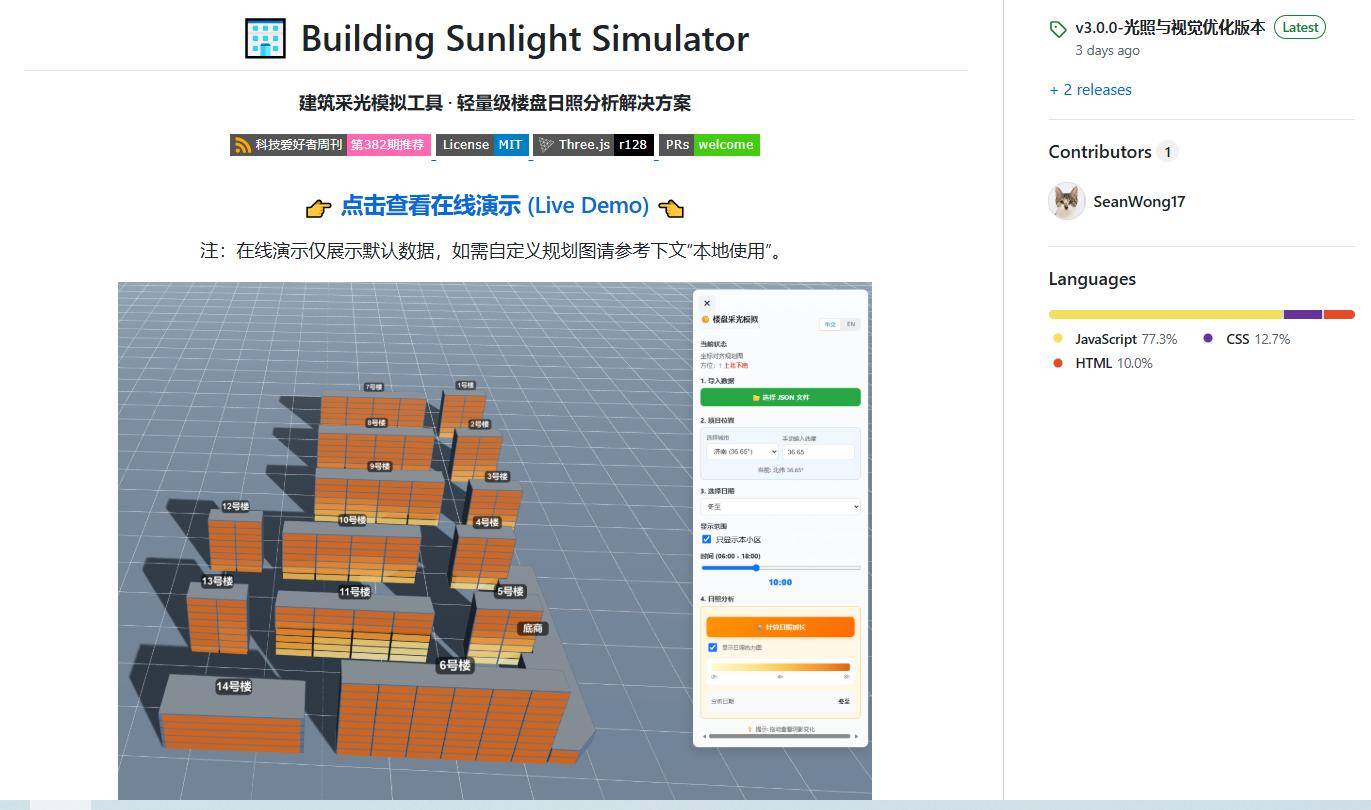Switch panel language to EN
1371x810 pixels.
[x=851, y=324]
